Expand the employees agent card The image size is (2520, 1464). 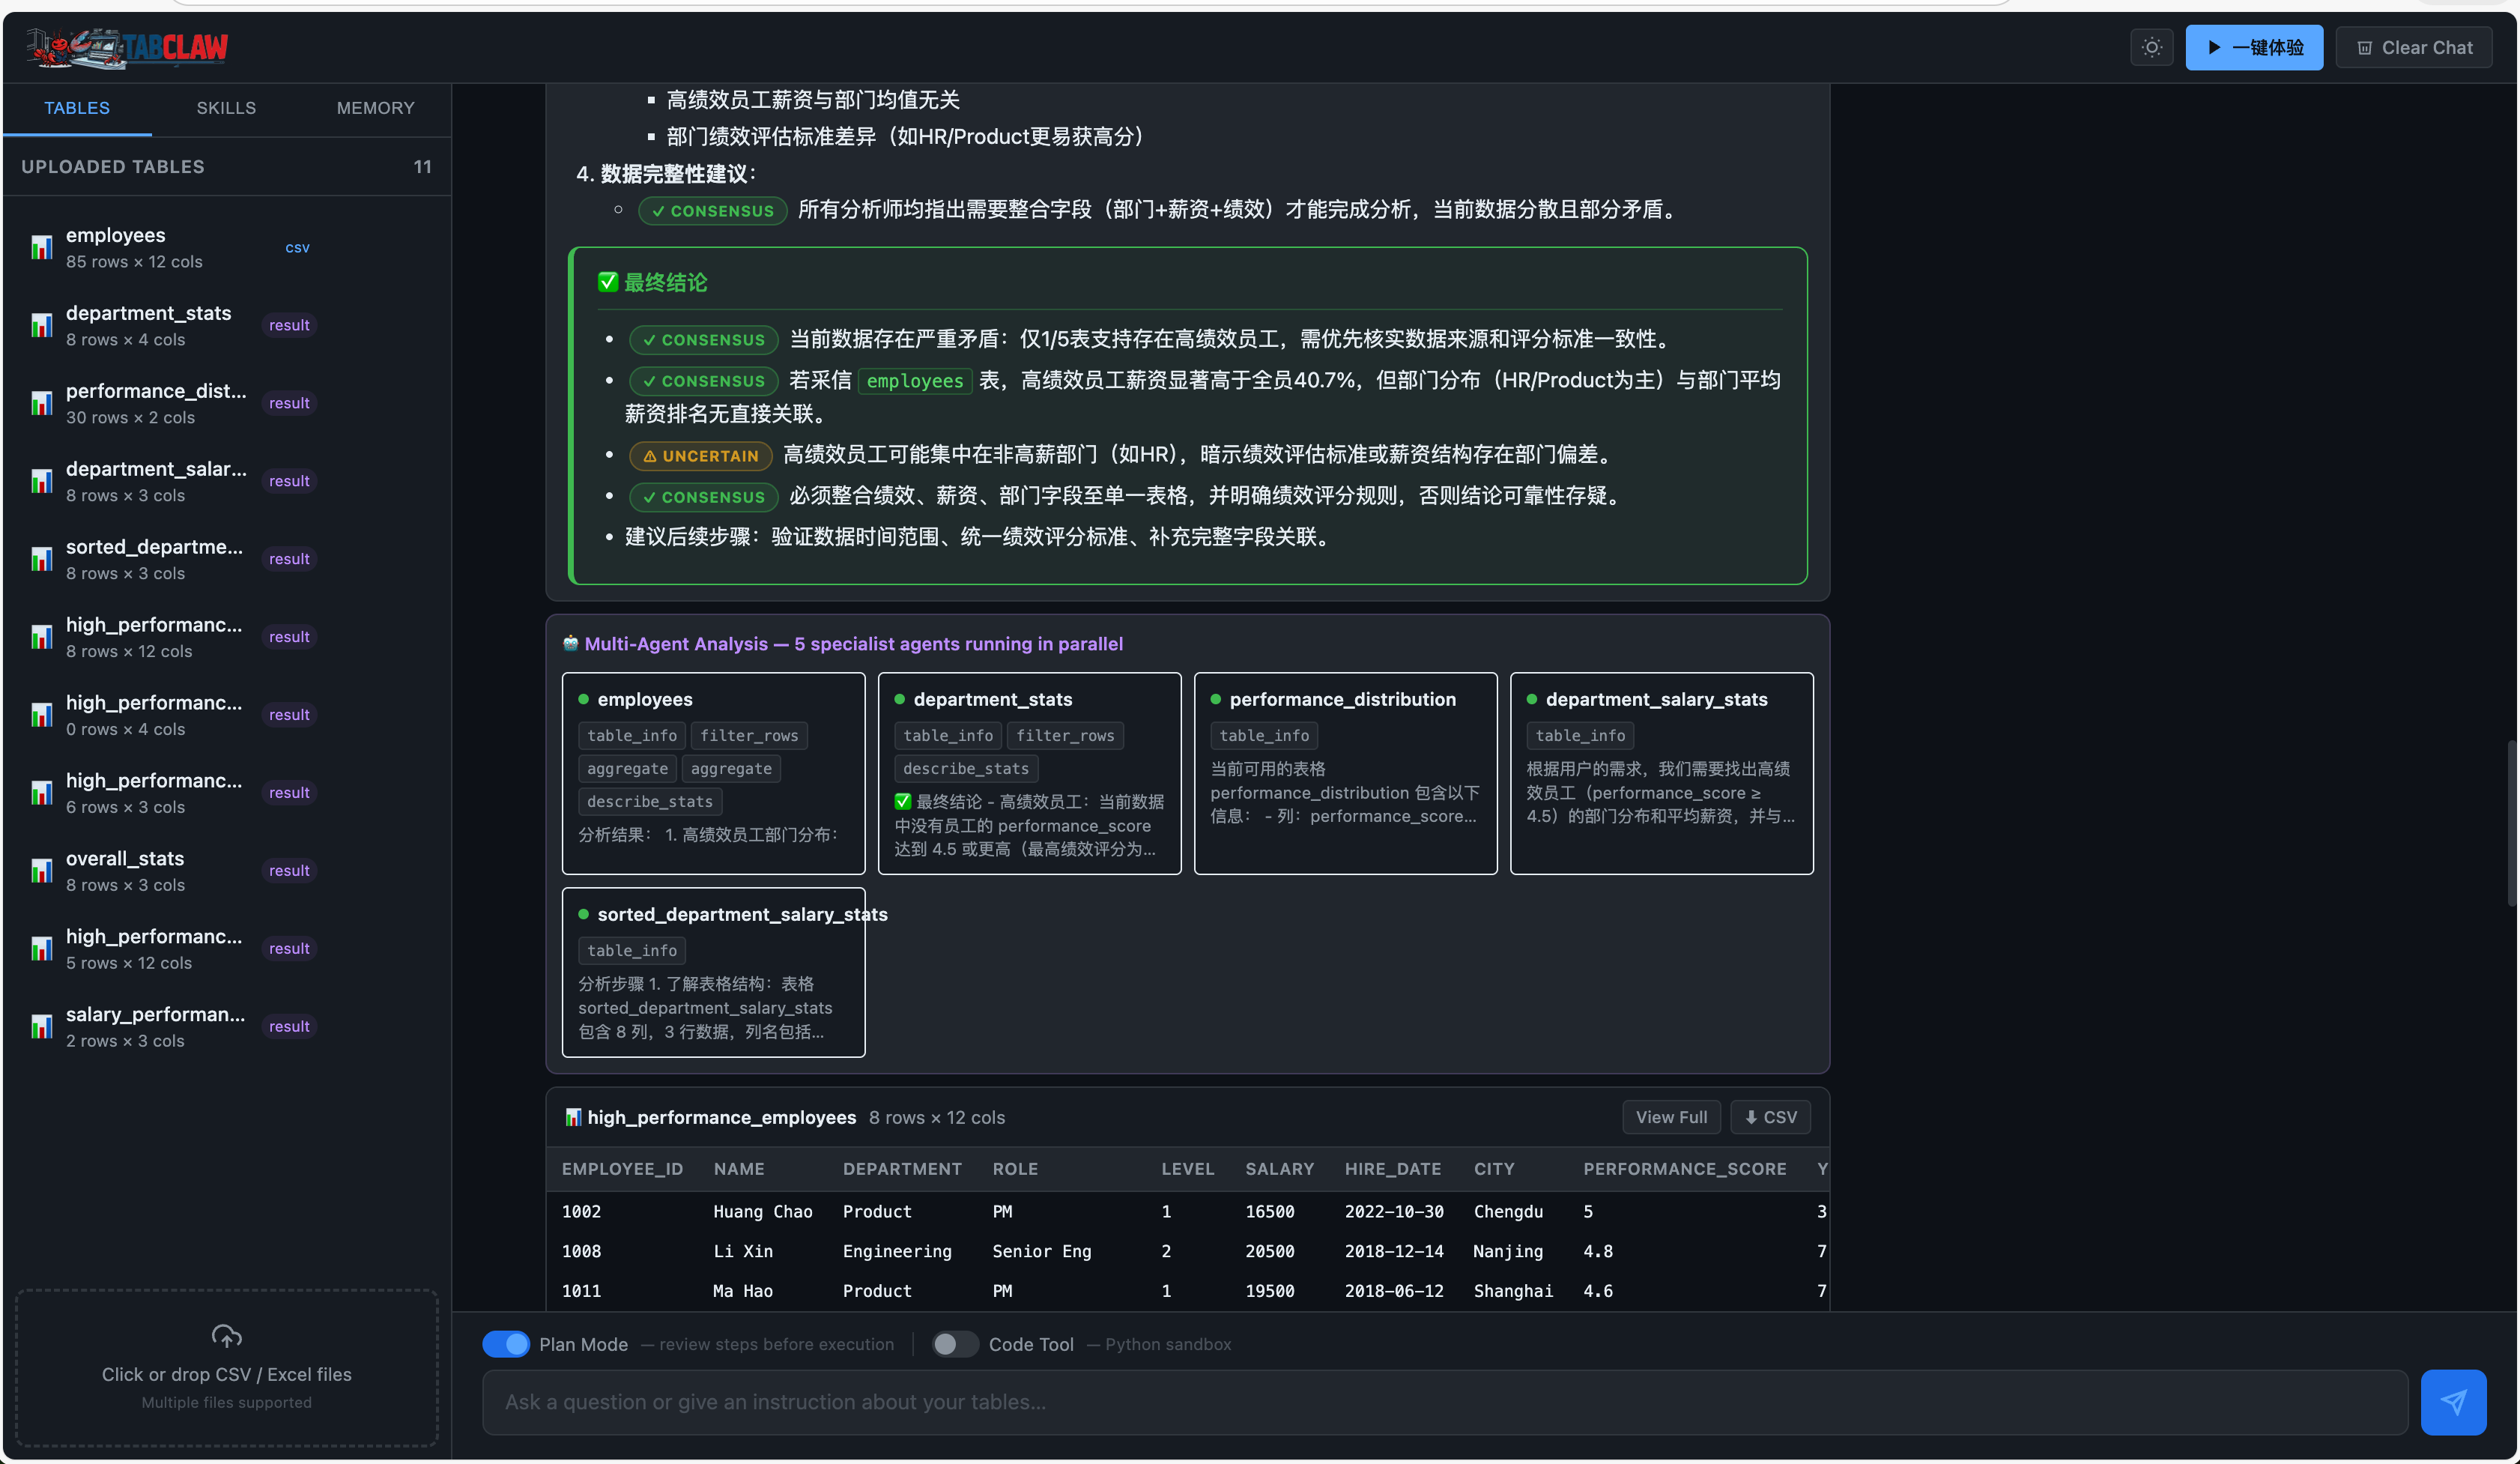pyautogui.click(x=713, y=773)
